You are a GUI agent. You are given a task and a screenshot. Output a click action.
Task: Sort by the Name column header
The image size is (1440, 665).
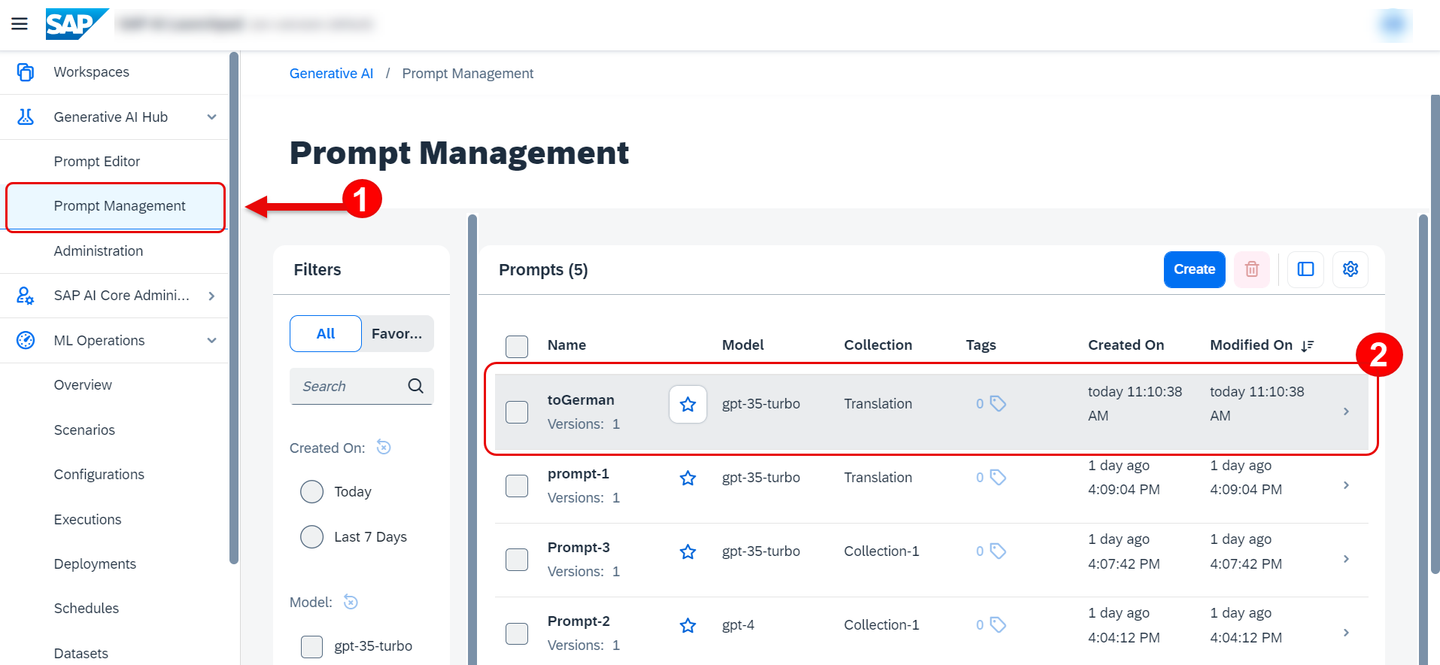567,345
